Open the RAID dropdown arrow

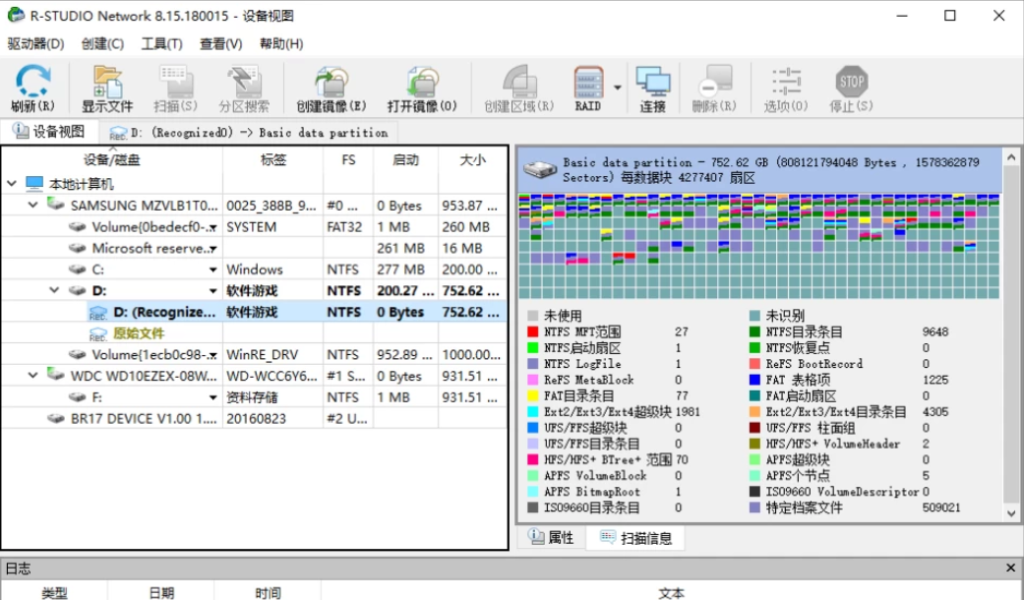tap(617, 87)
